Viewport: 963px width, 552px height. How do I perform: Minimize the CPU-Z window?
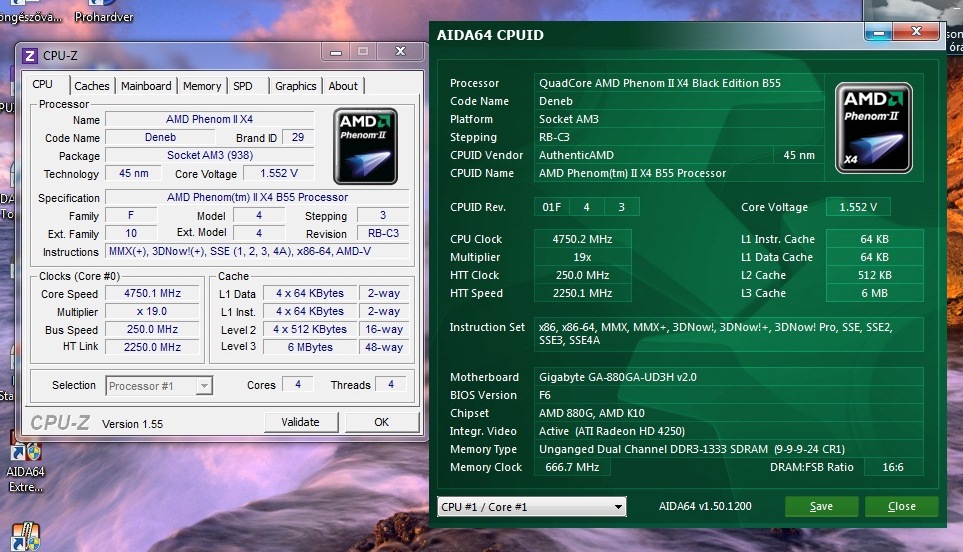(x=336, y=52)
